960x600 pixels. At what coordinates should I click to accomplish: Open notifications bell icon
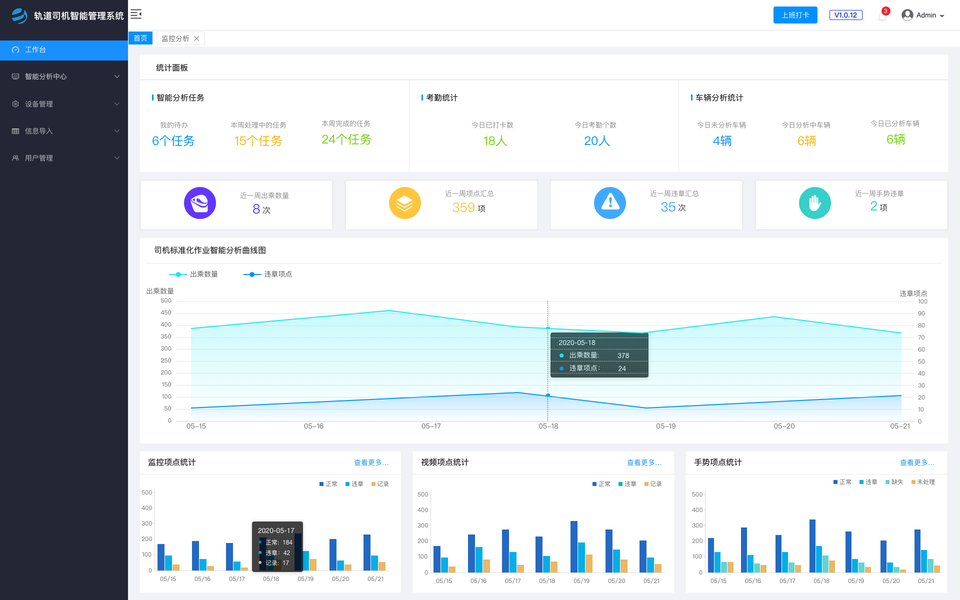click(x=882, y=17)
